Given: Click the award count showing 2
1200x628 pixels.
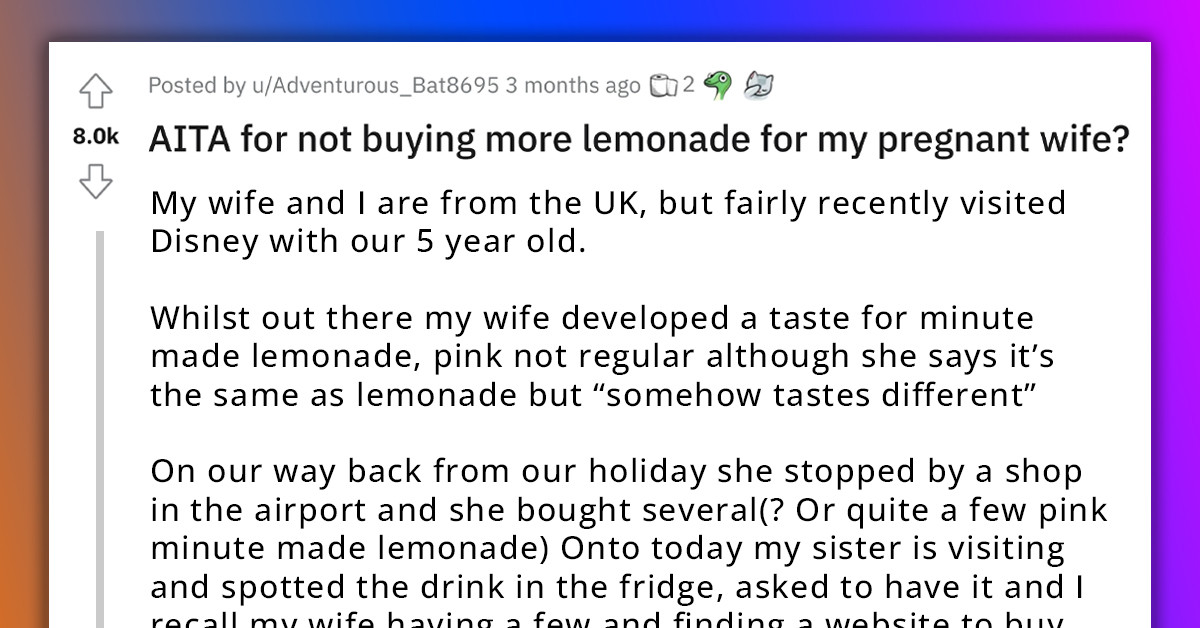Looking at the screenshot, I should [688, 84].
